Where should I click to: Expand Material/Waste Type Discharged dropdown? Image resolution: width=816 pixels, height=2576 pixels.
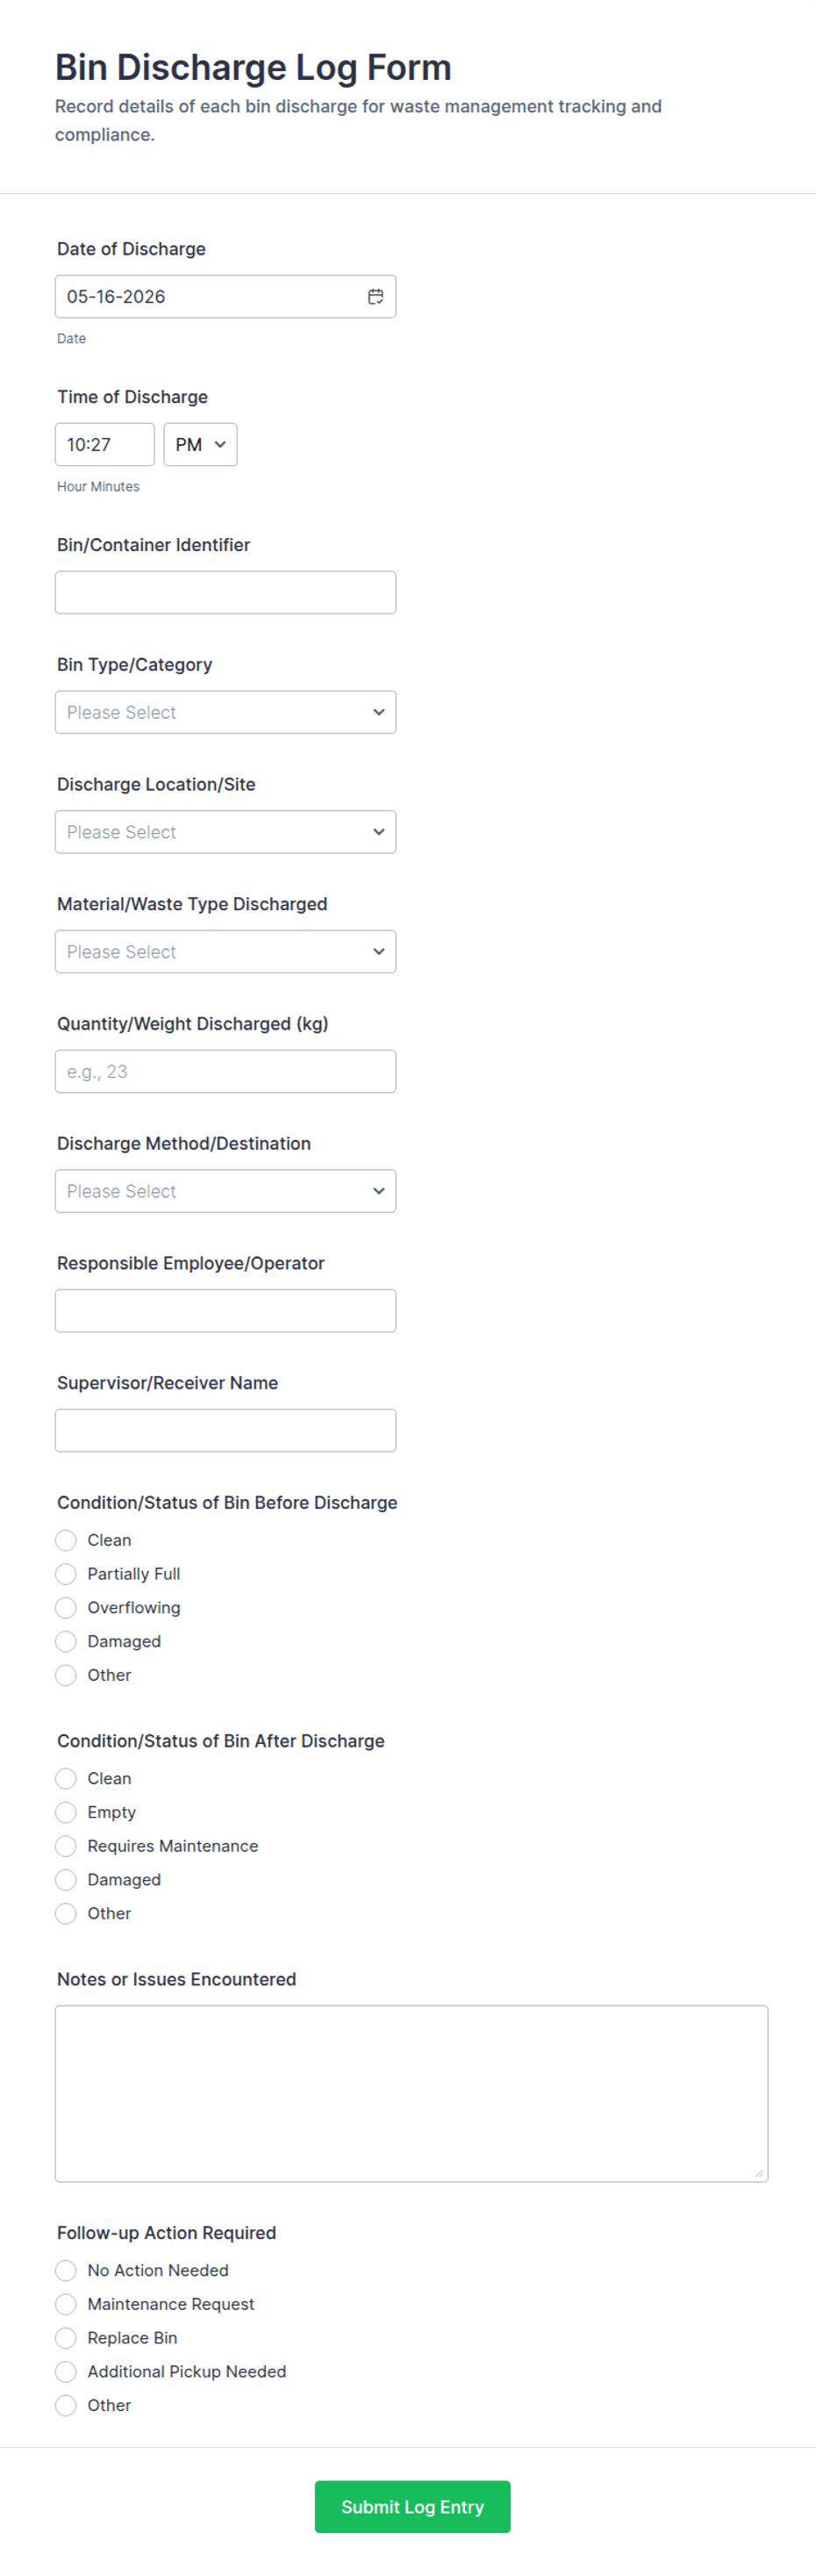(225, 952)
